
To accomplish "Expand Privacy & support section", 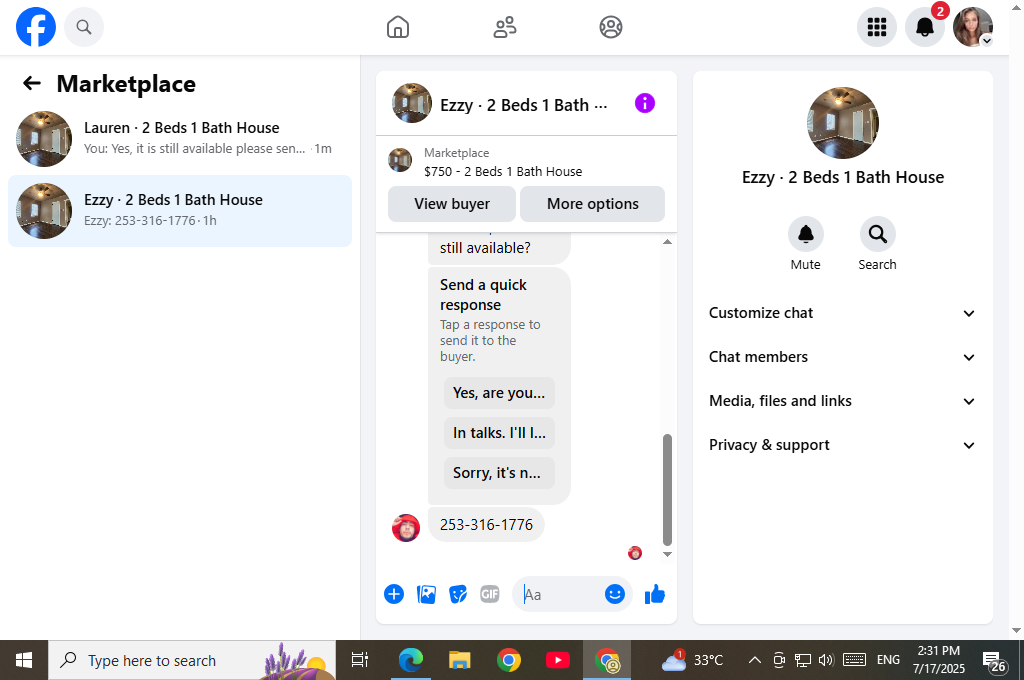I will 842,445.
